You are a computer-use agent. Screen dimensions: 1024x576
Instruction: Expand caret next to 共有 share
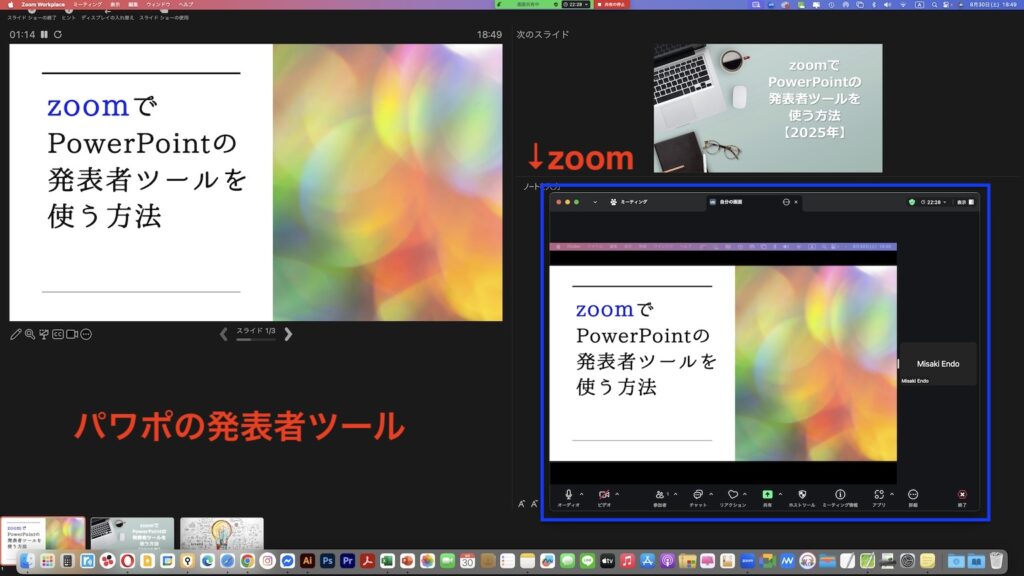pos(780,494)
